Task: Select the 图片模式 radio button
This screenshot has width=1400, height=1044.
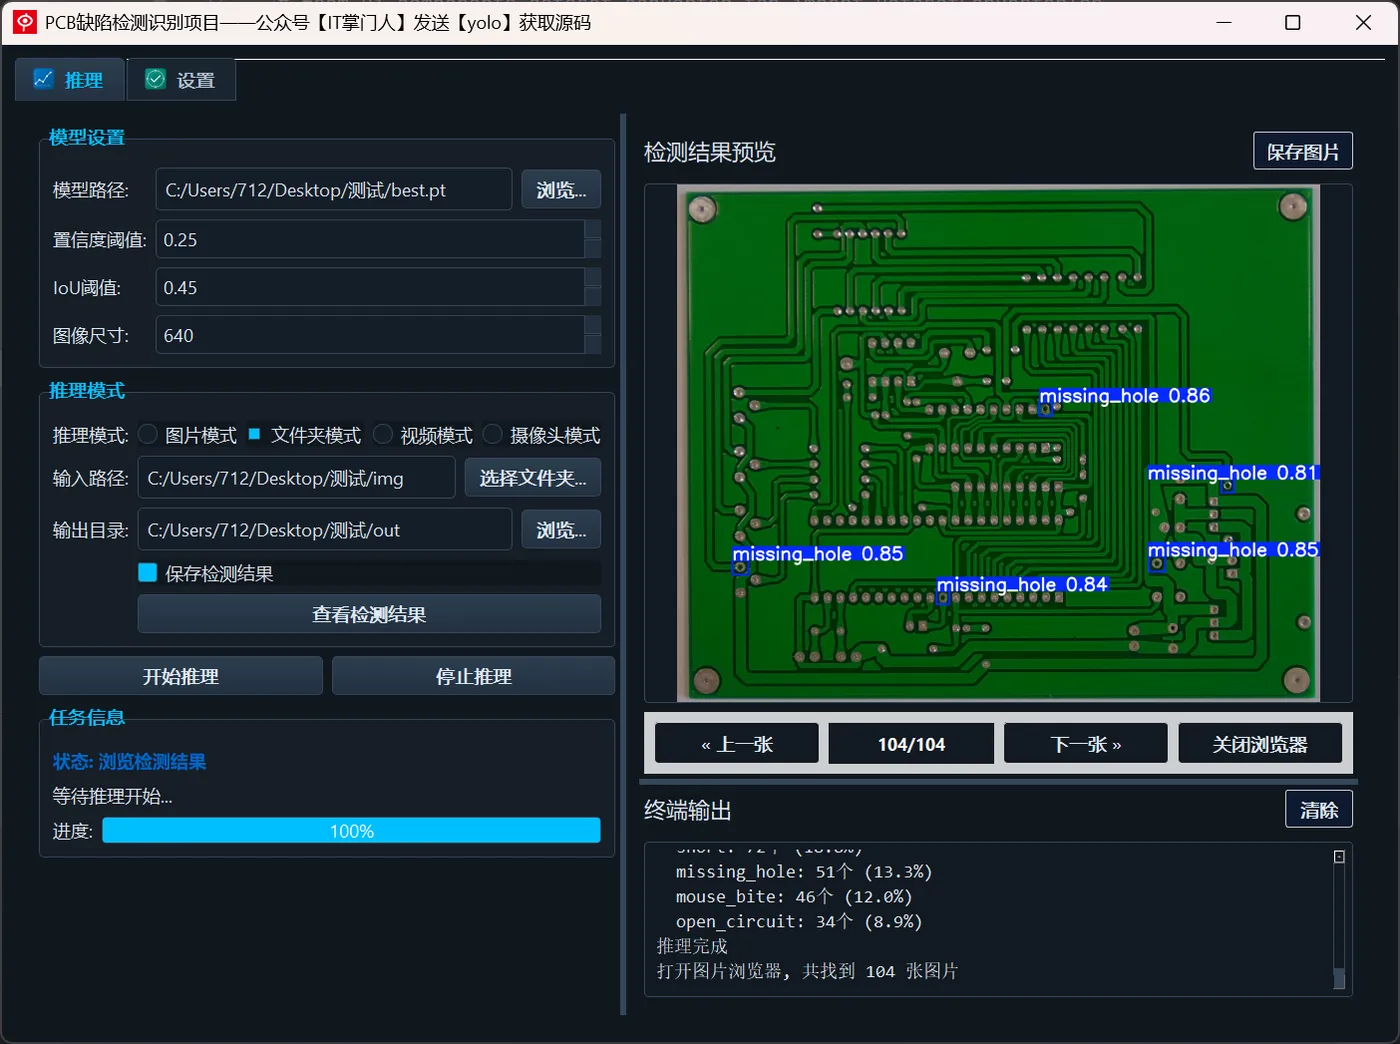Action: click(x=147, y=434)
